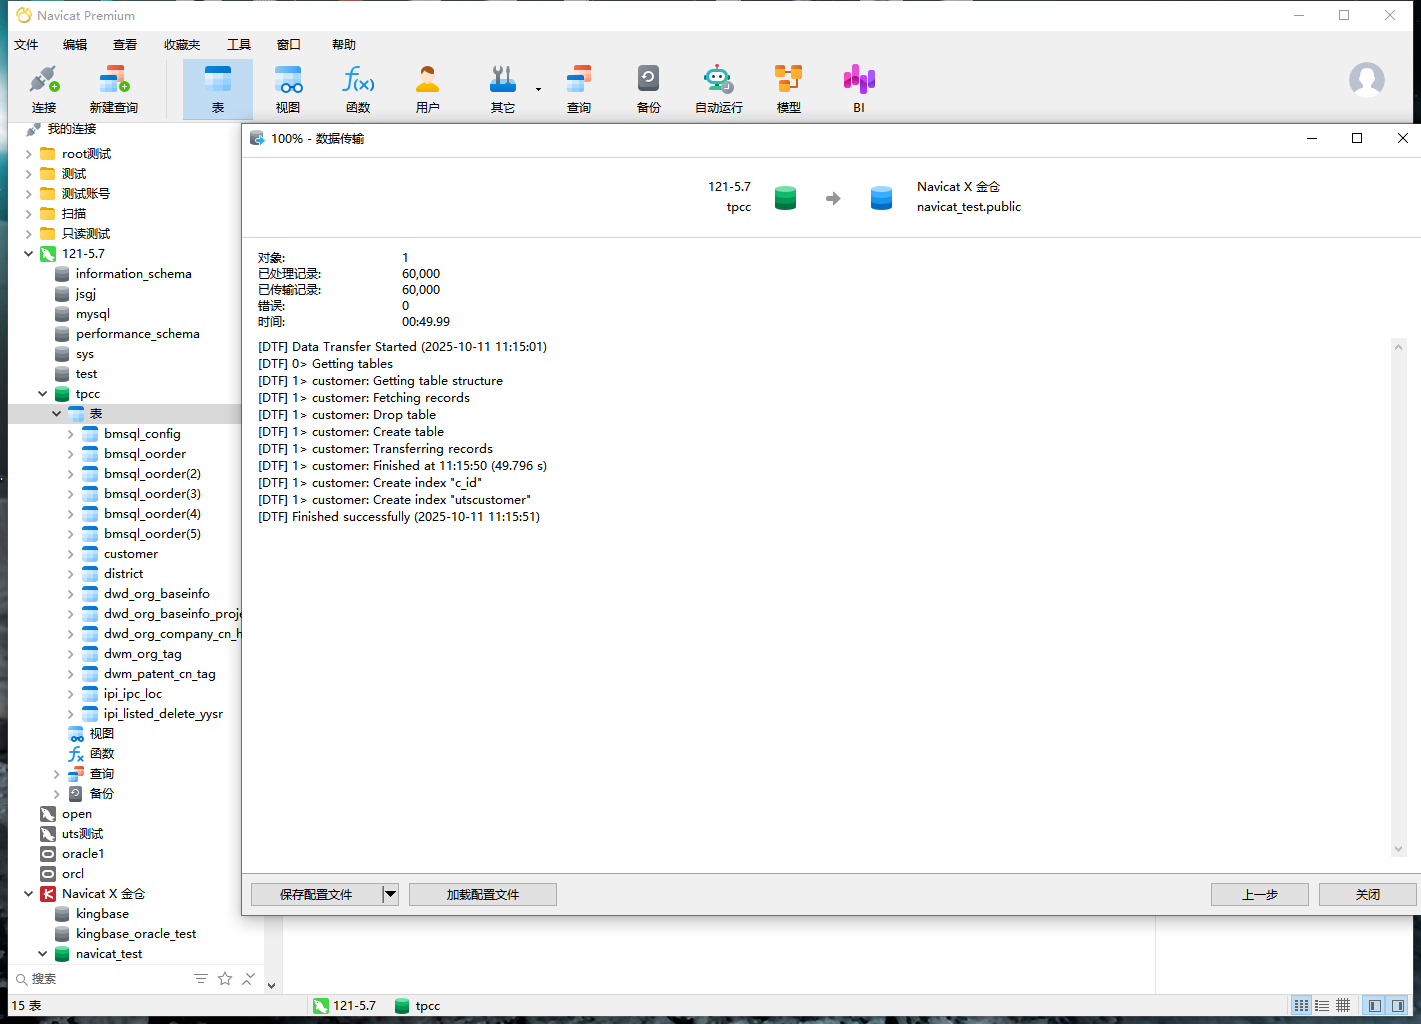Select the 表 (Table) toolbar icon

click(x=218, y=89)
